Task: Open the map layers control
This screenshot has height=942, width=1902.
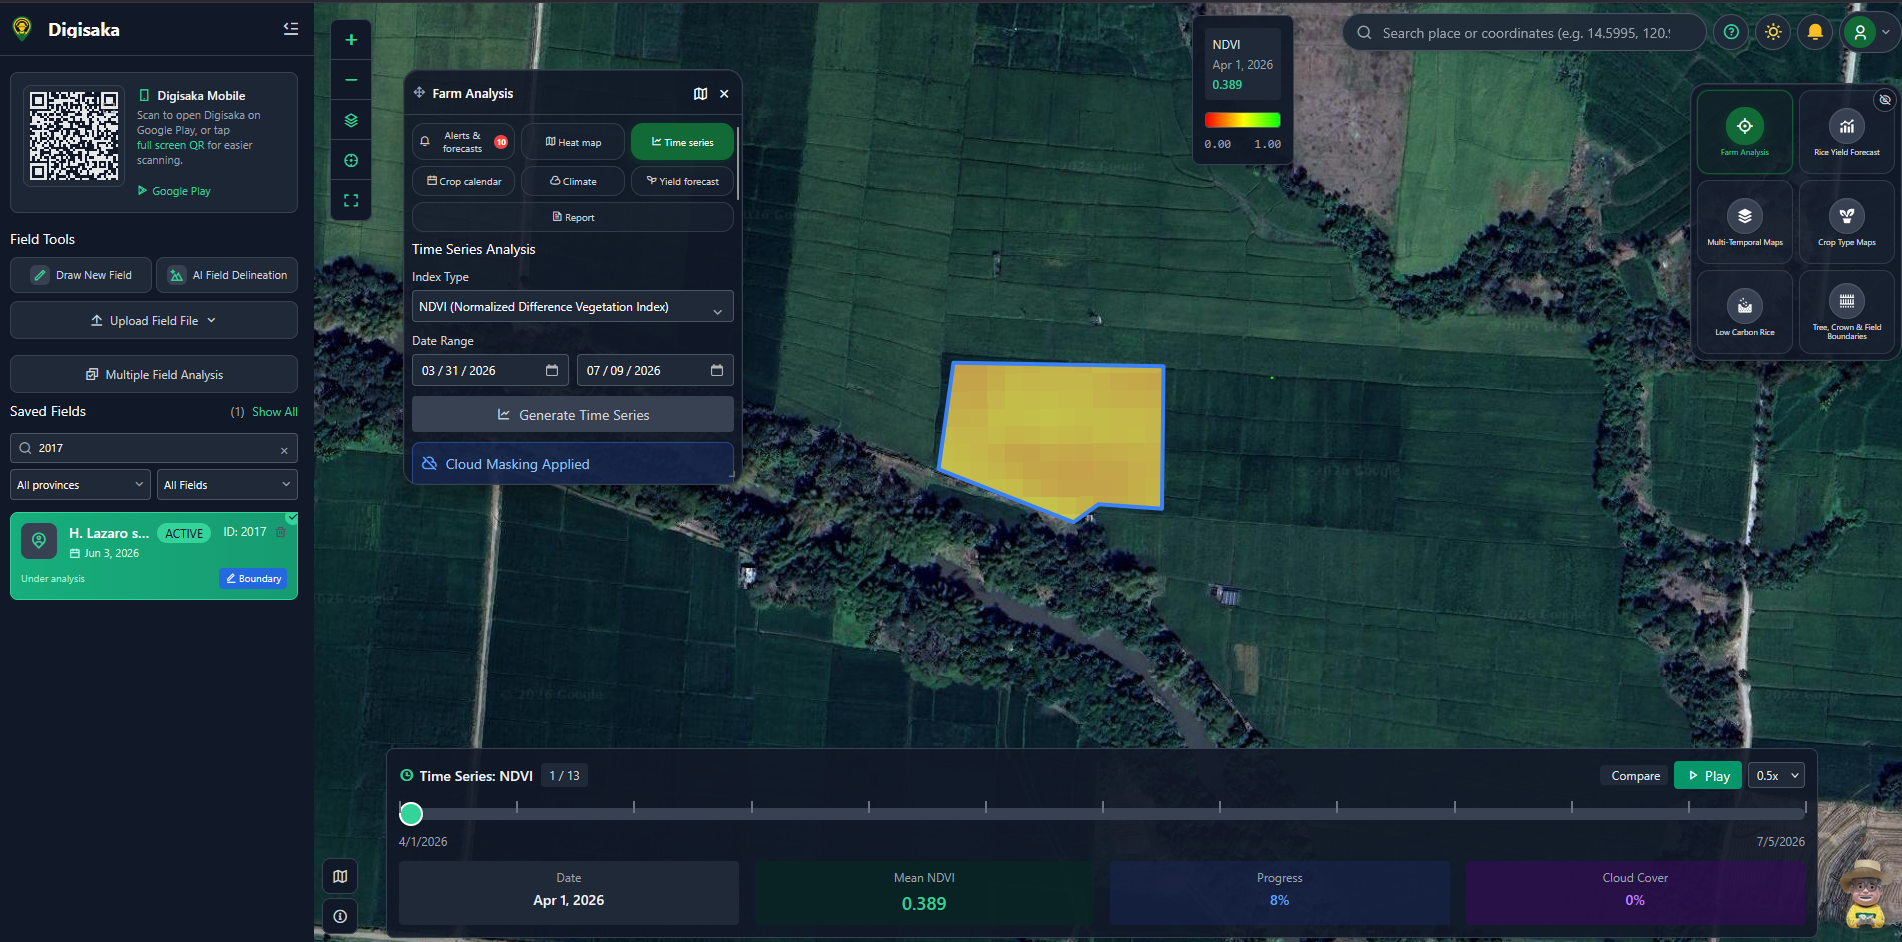Action: (351, 120)
